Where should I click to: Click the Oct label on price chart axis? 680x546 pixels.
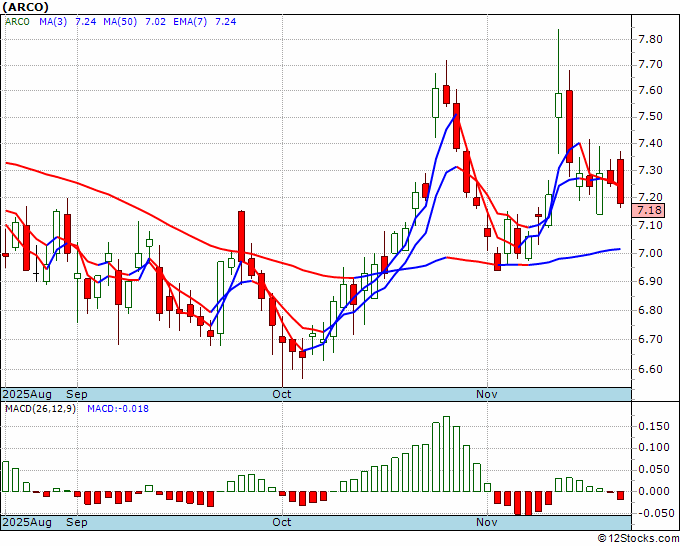[x=282, y=394]
